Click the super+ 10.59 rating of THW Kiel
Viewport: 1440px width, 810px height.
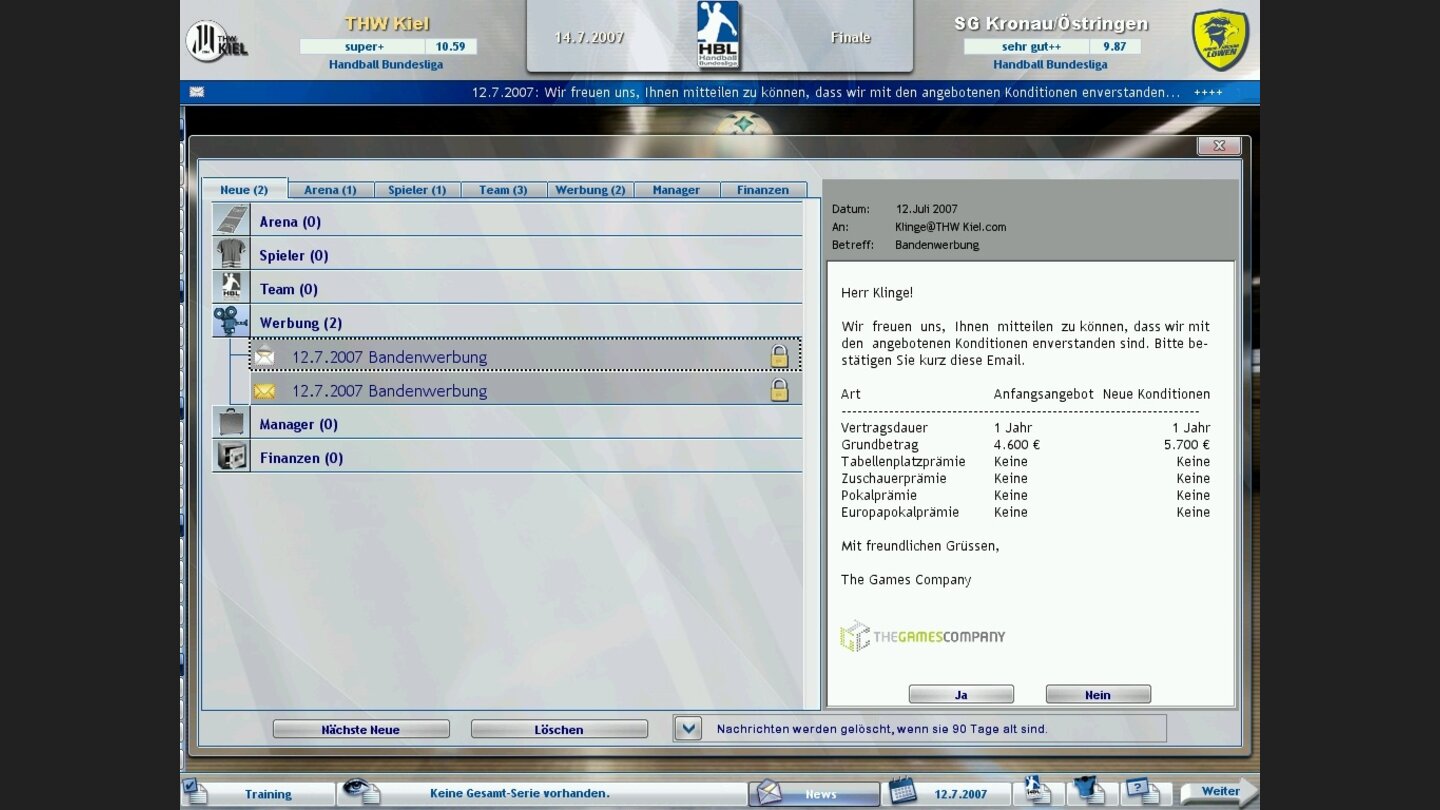(x=388, y=46)
